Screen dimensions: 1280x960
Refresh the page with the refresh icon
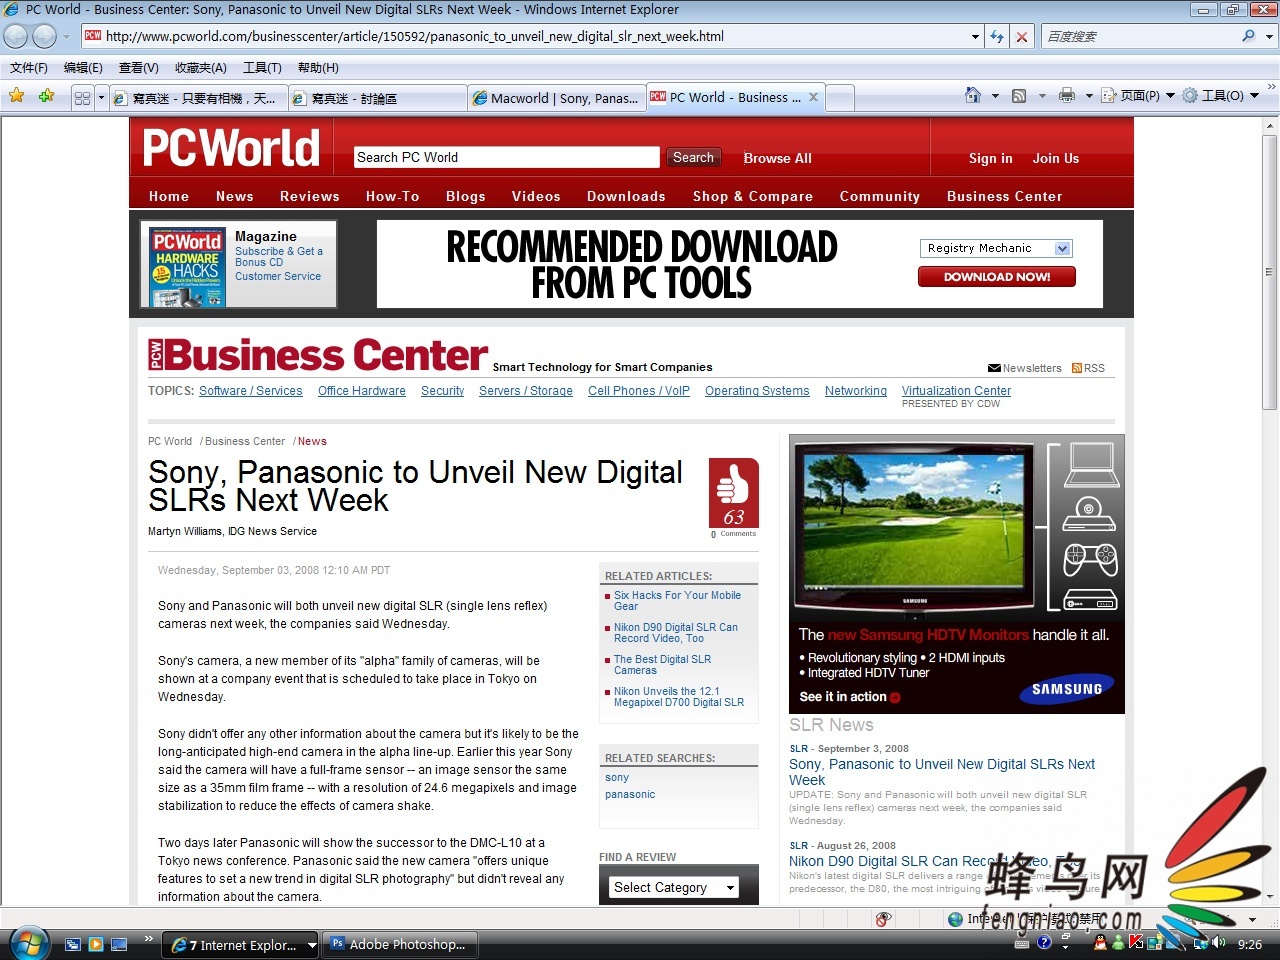click(997, 36)
